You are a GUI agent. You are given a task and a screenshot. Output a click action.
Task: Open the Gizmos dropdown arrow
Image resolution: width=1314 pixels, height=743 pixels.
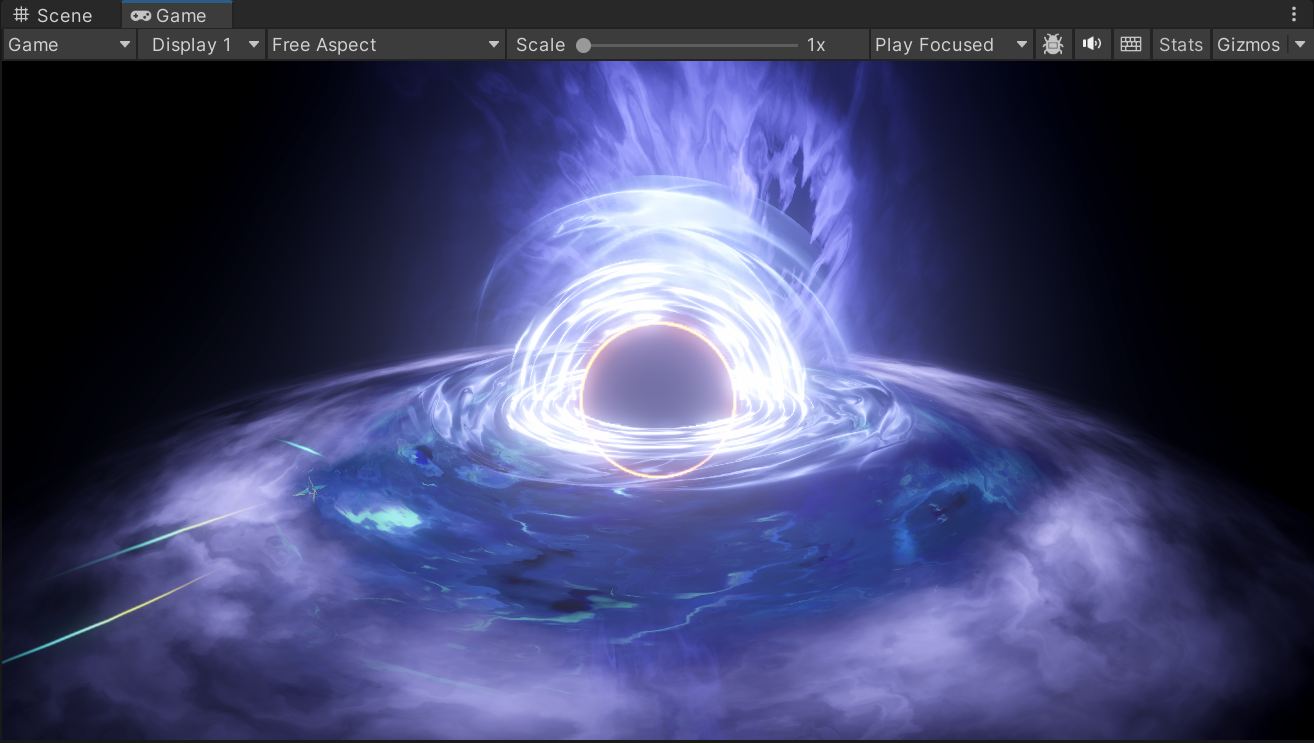1299,45
